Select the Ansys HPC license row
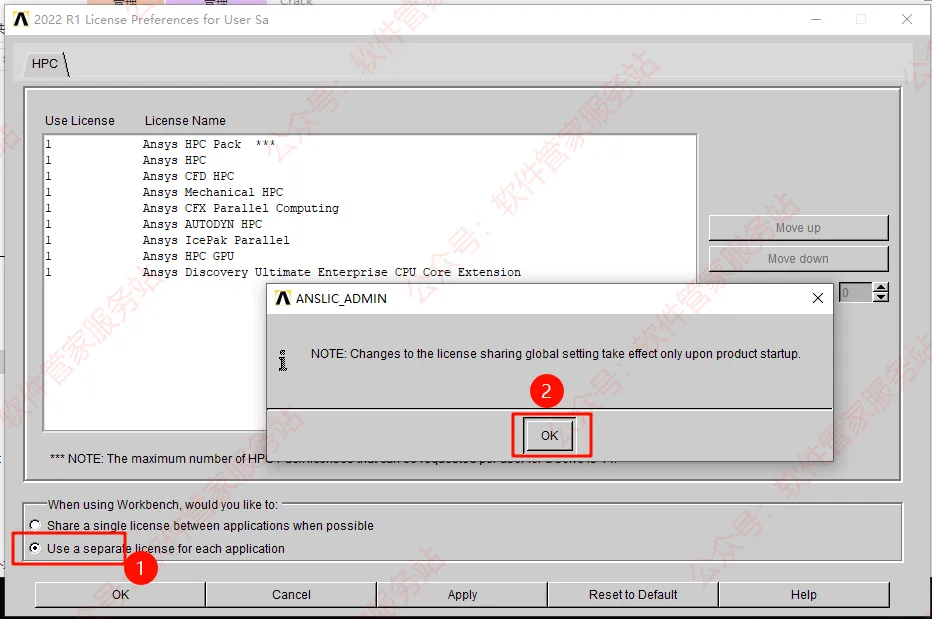 370,160
